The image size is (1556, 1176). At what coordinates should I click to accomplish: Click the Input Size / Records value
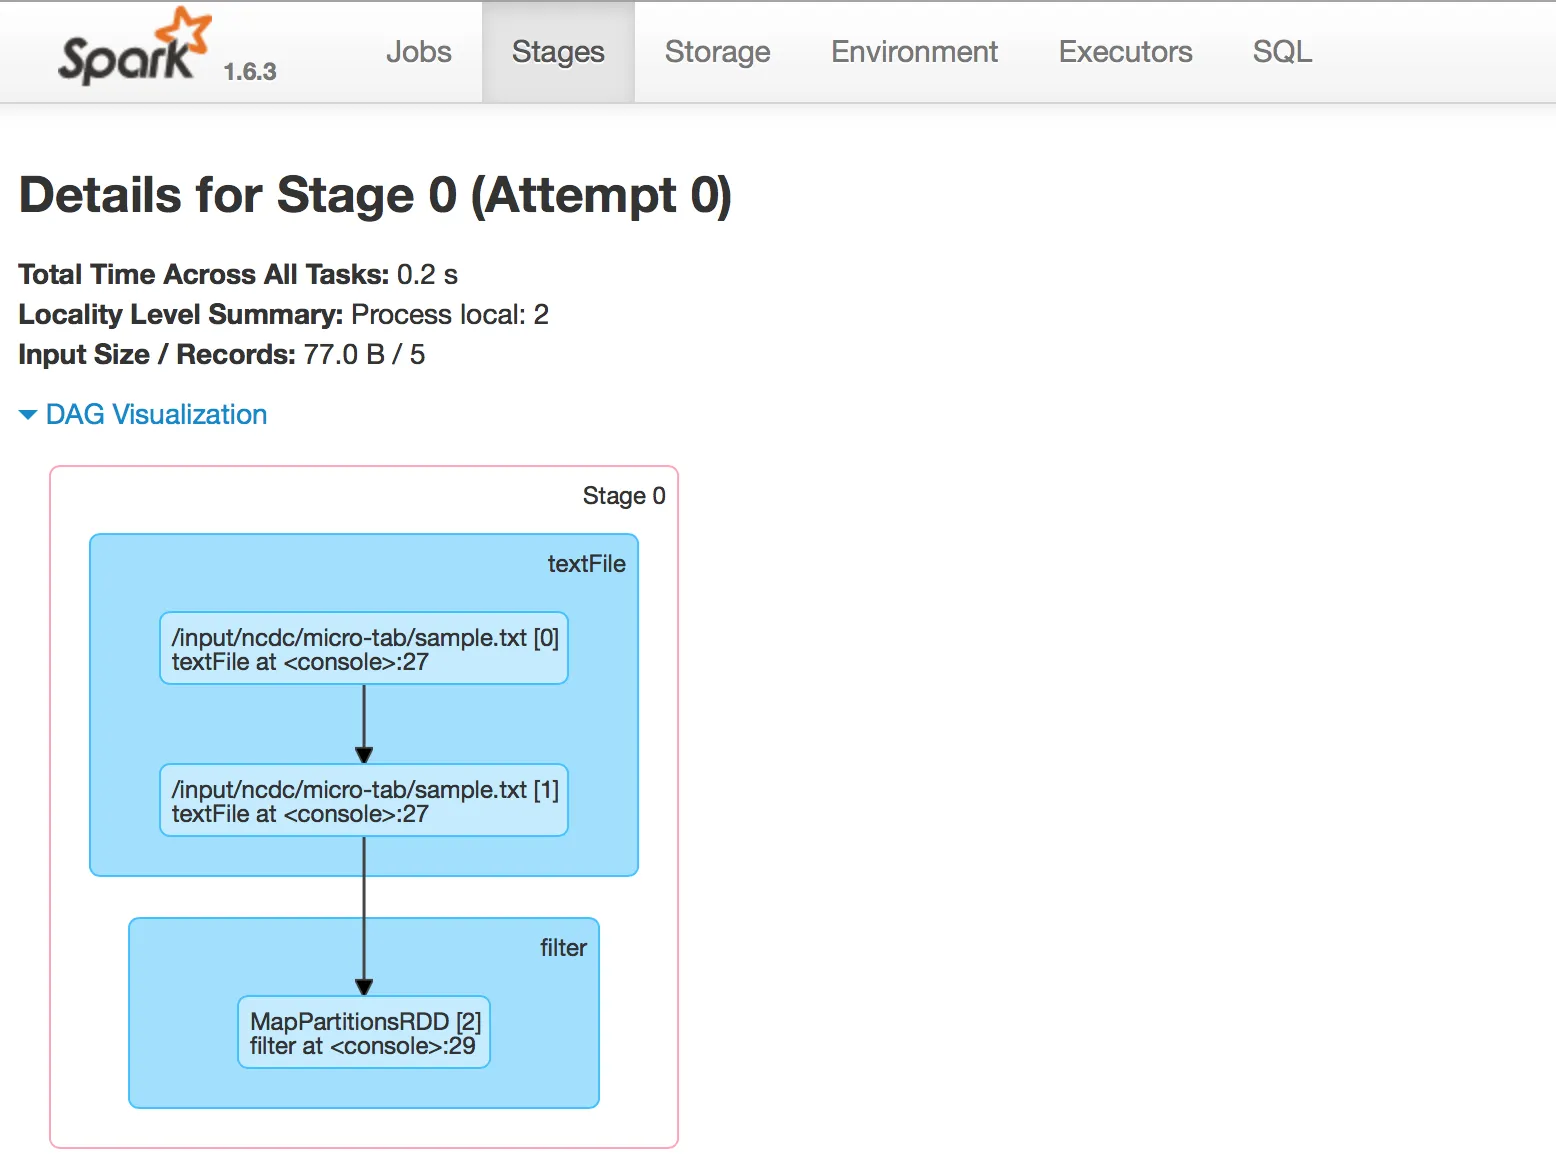click(364, 355)
